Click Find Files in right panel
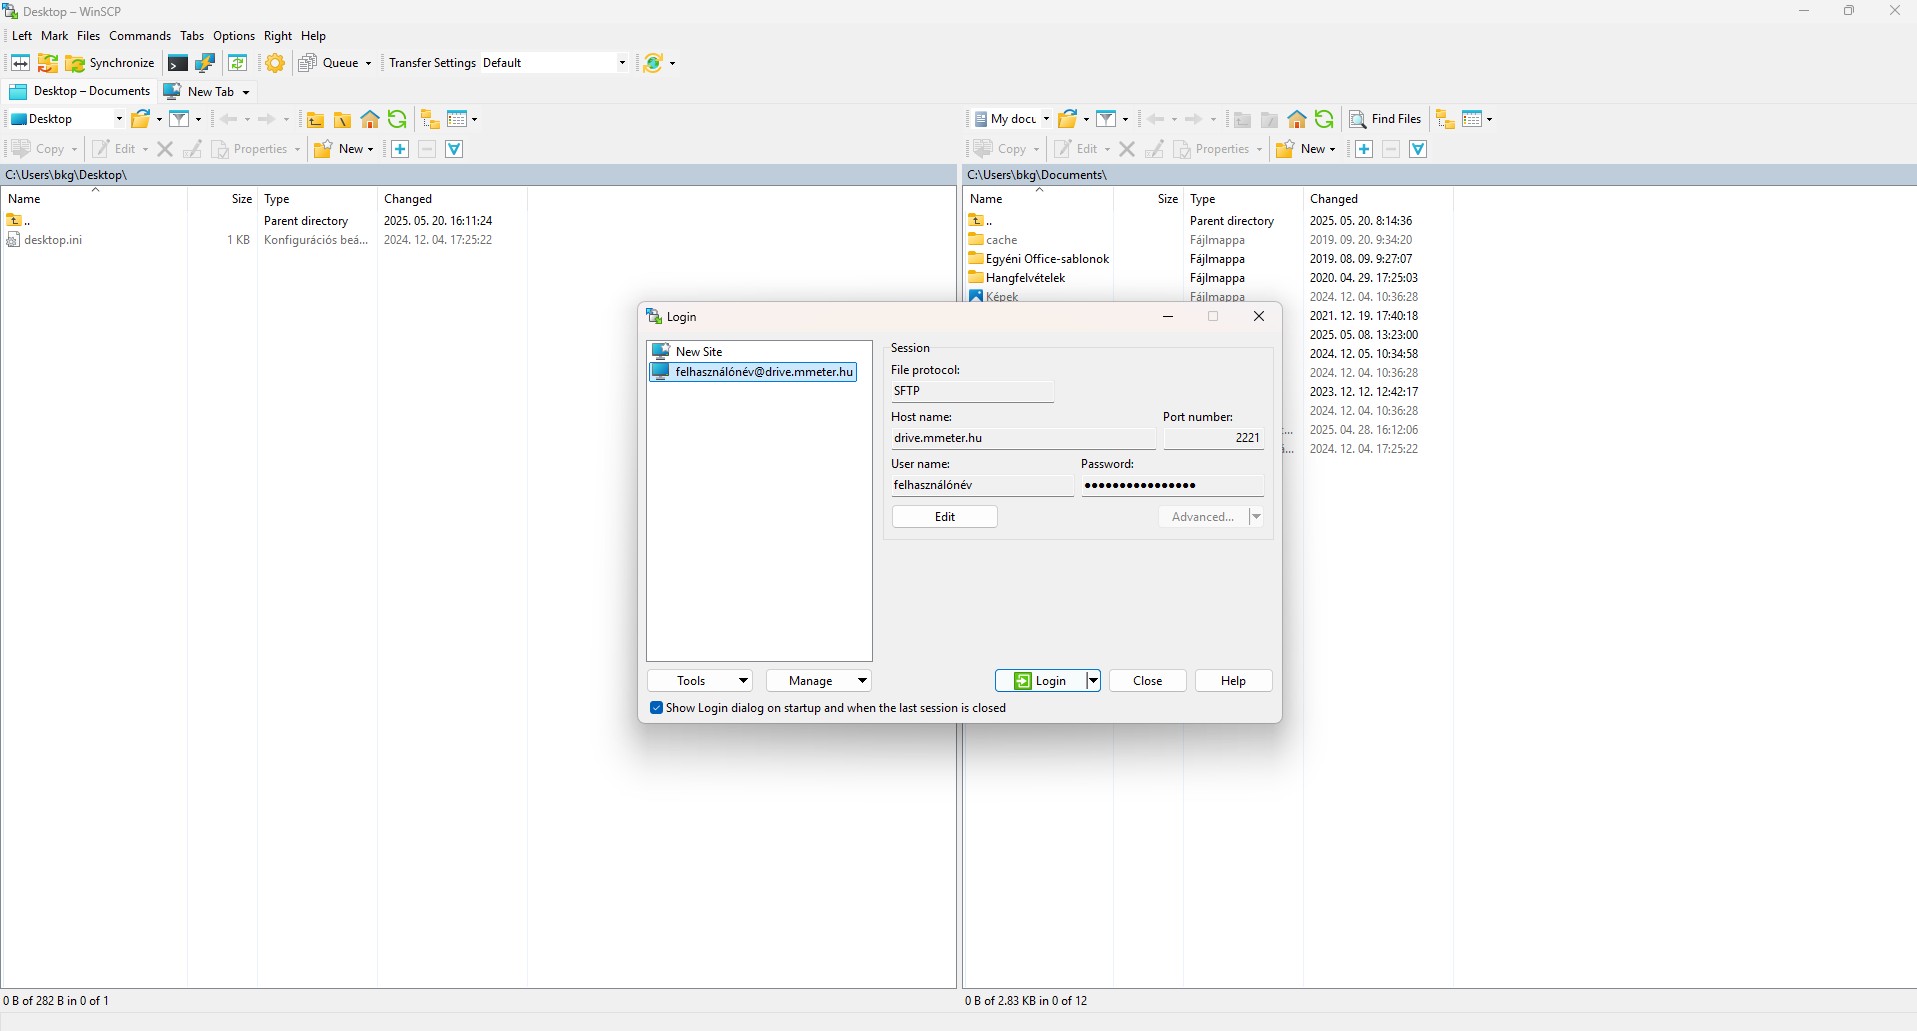1917x1031 pixels. tap(1385, 119)
